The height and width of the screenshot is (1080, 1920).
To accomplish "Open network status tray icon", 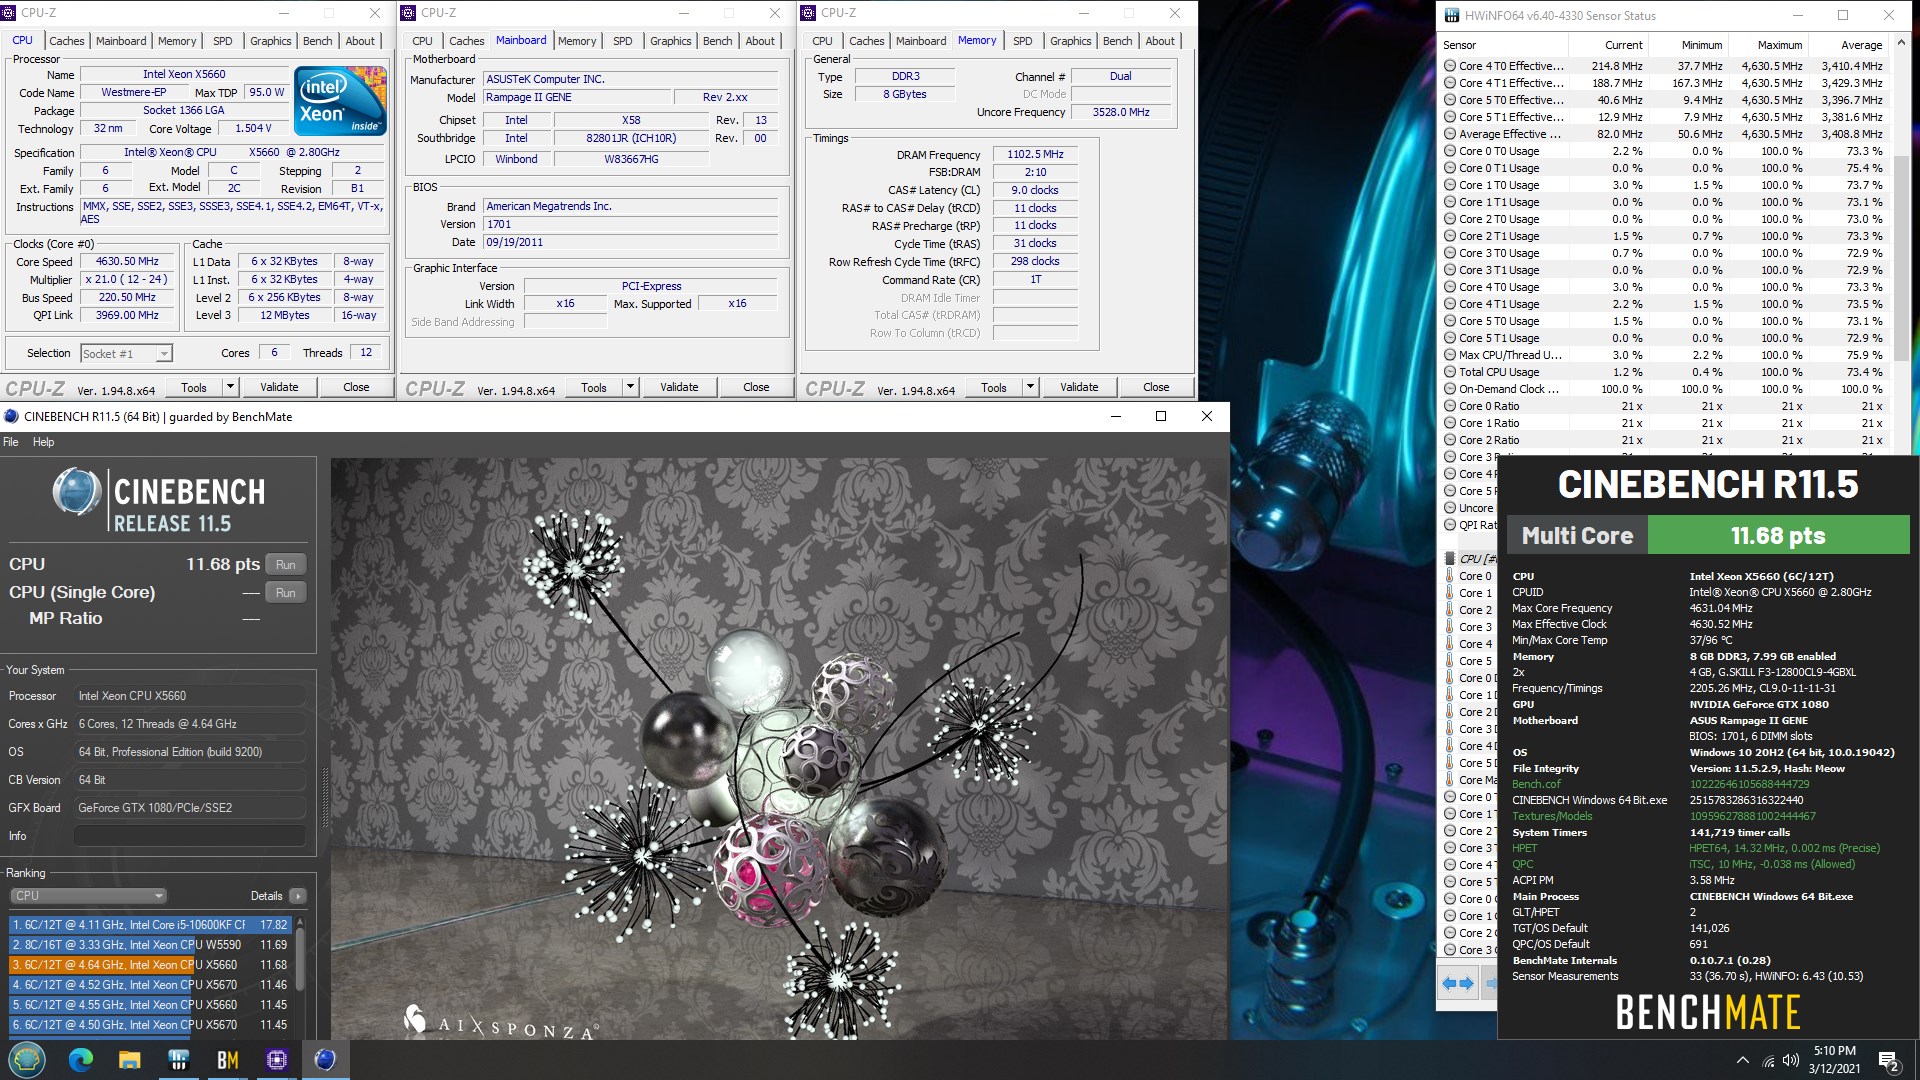I will coord(1768,1061).
